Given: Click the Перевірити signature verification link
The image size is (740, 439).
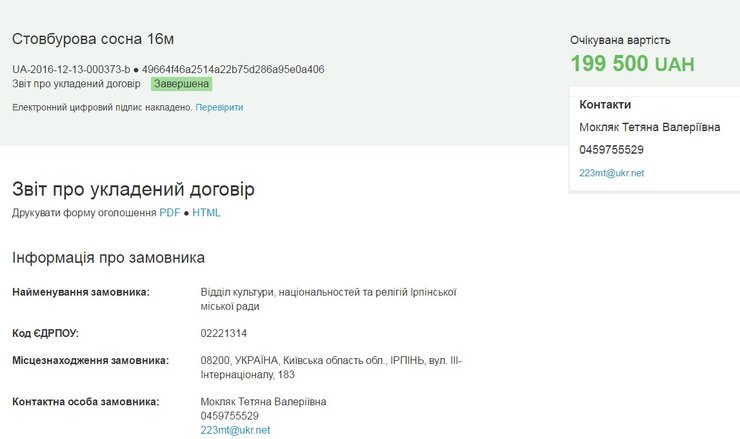Looking at the screenshot, I should (x=219, y=107).
